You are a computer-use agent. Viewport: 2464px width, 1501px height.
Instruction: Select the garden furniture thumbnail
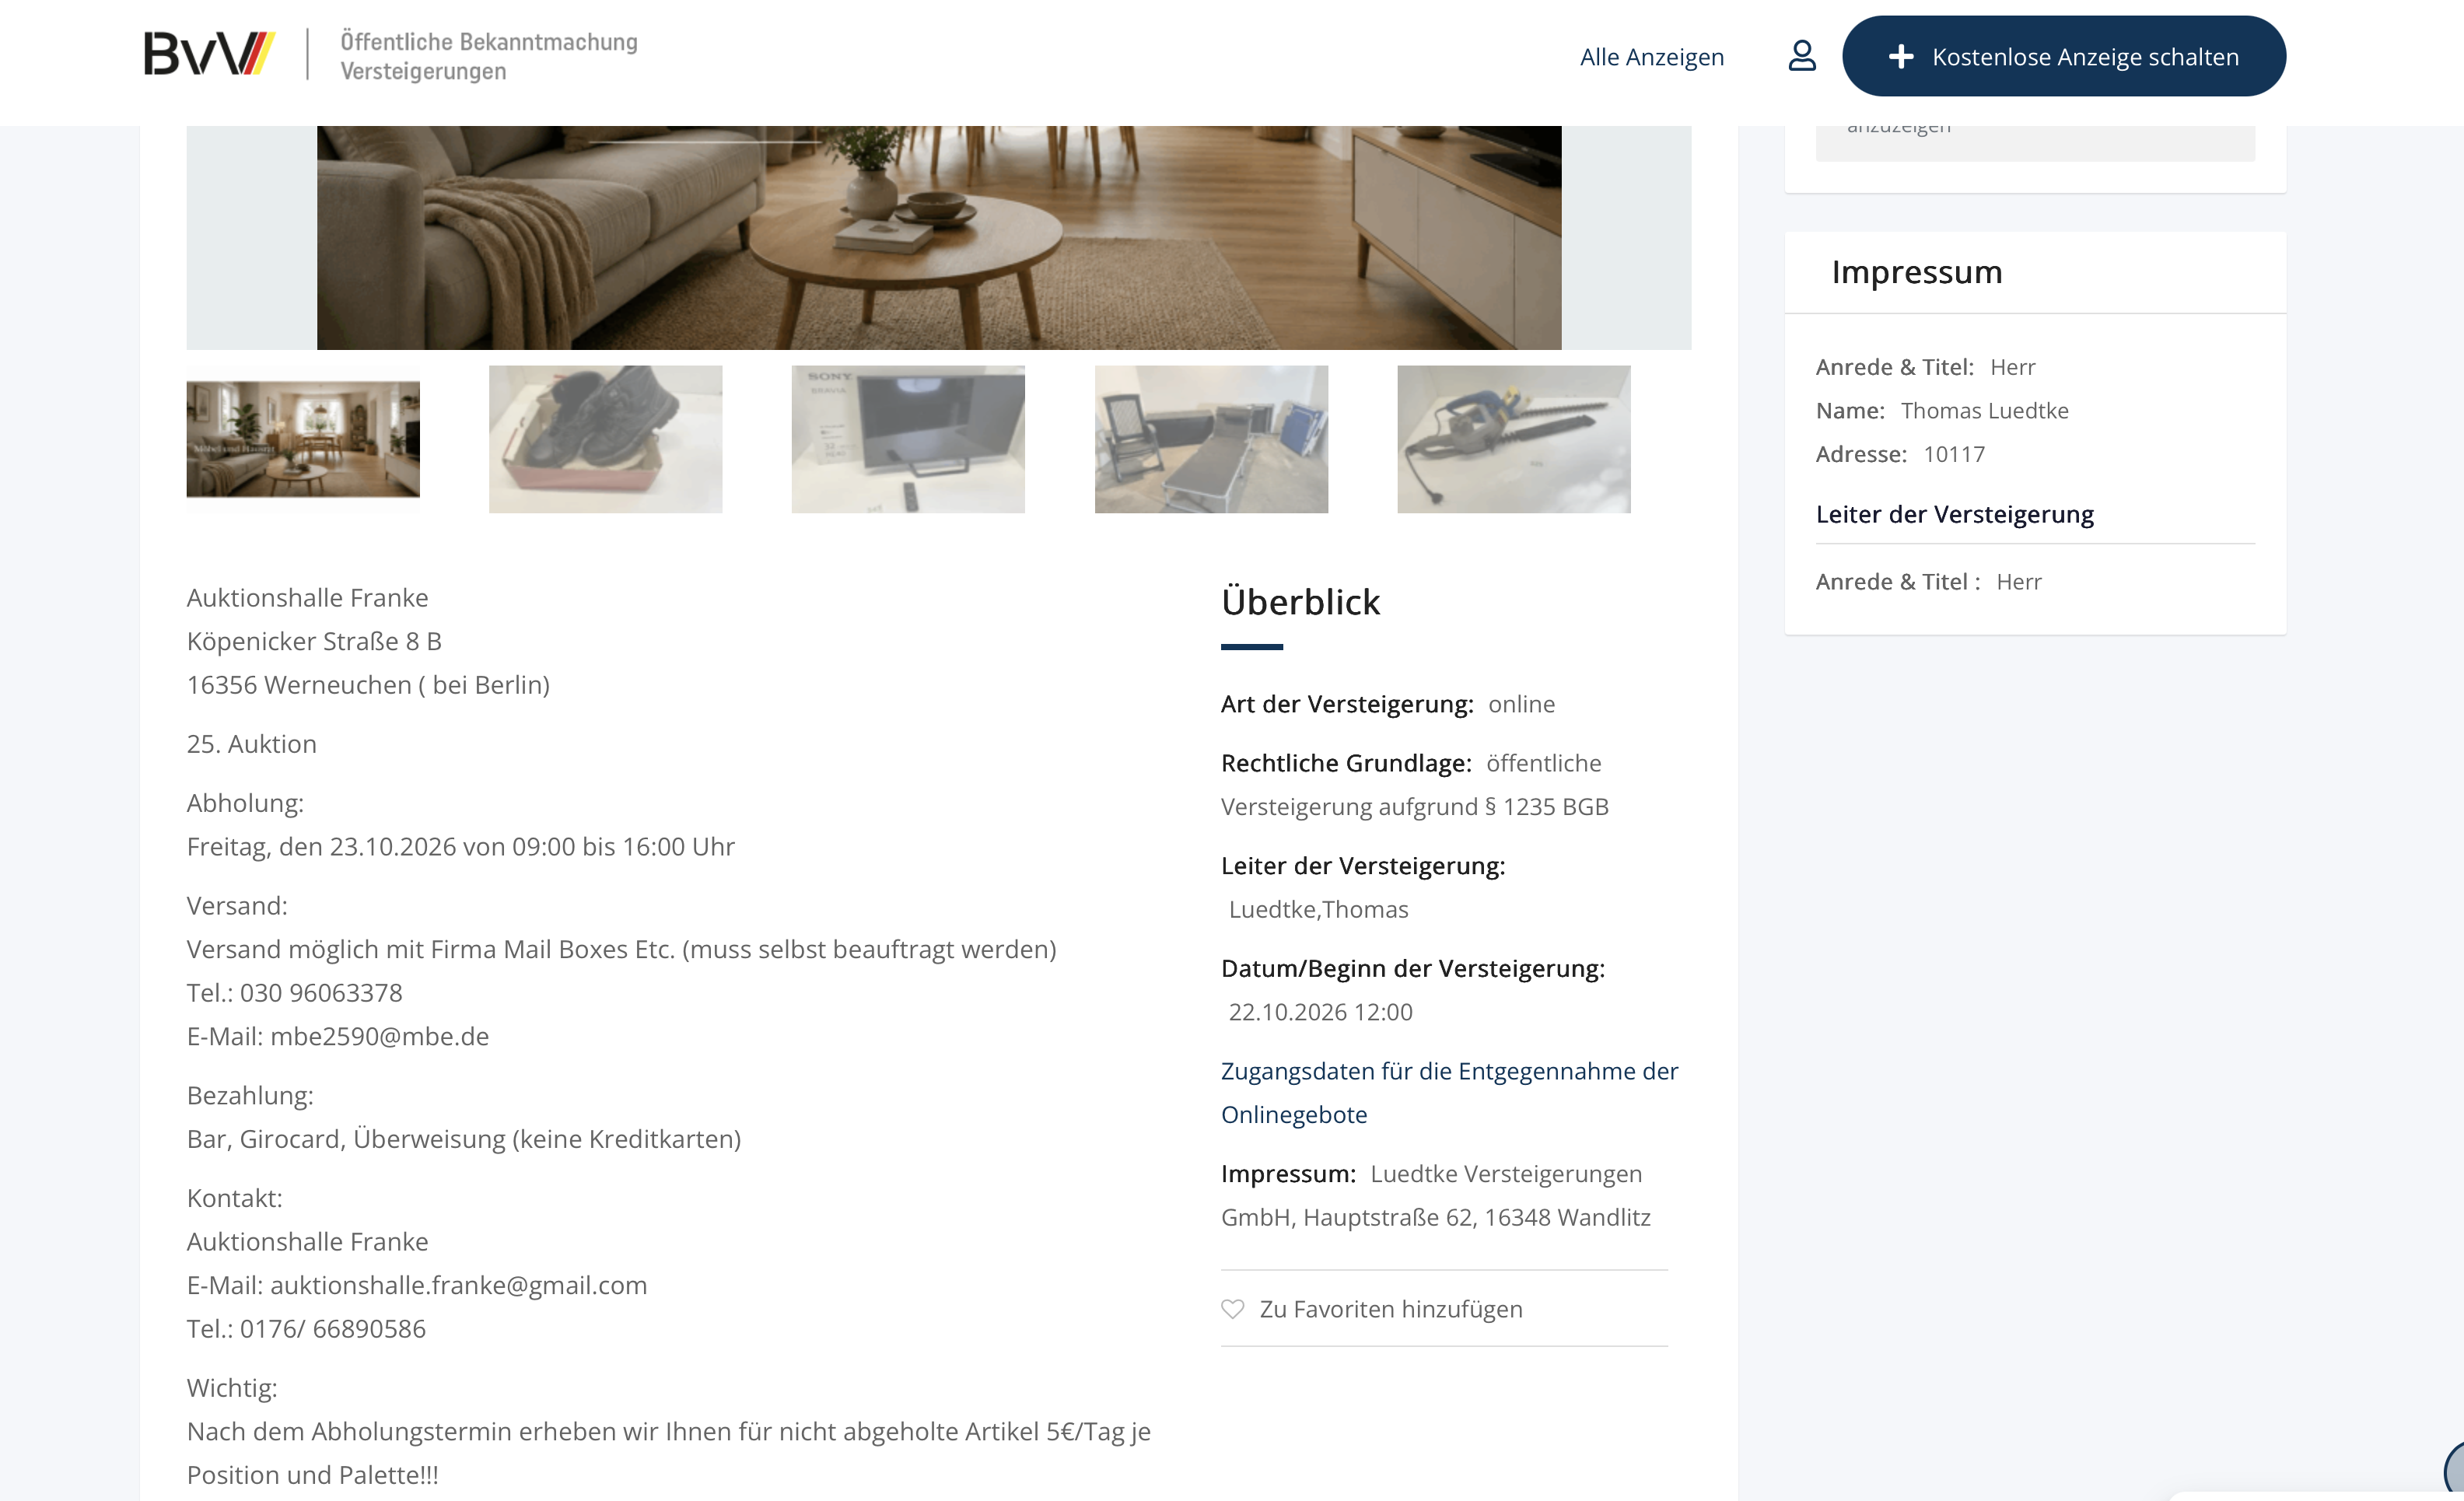click(x=1211, y=439)
